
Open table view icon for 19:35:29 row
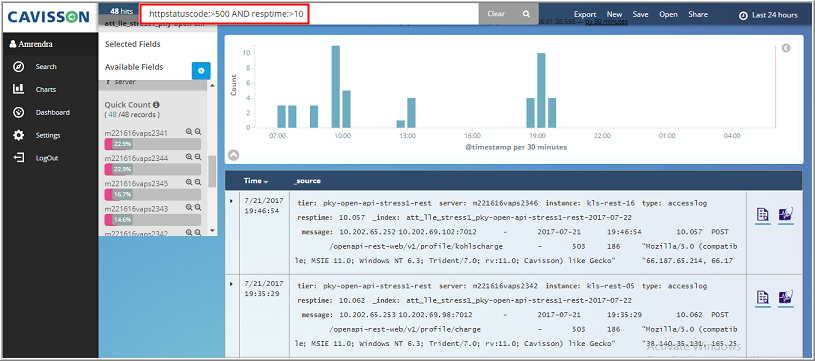coord(763,298)
